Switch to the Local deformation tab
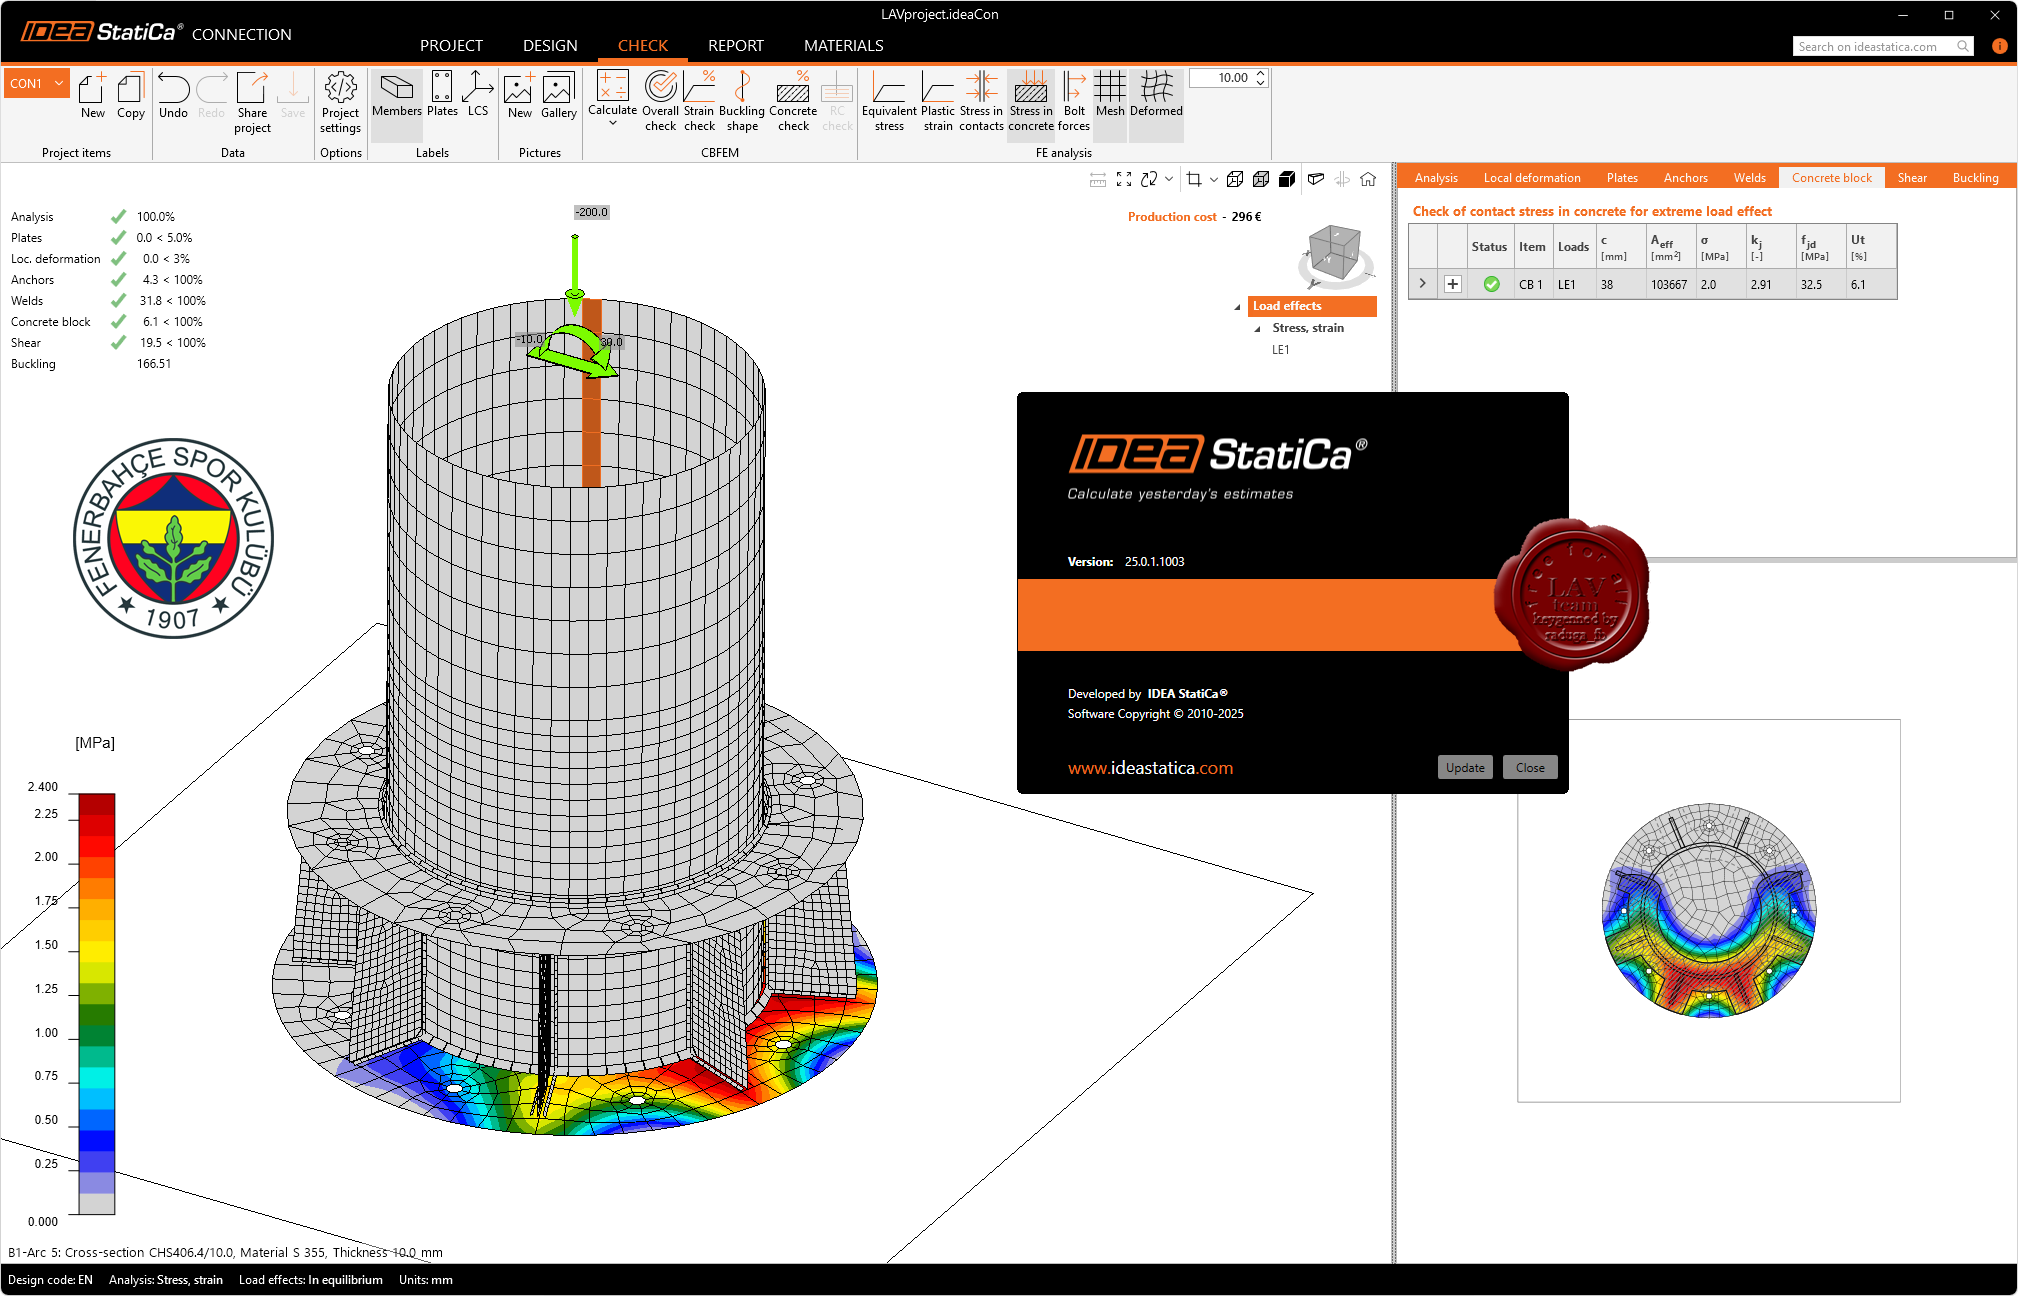This screenshot has width=2018, height=1296. (1532, 178)
